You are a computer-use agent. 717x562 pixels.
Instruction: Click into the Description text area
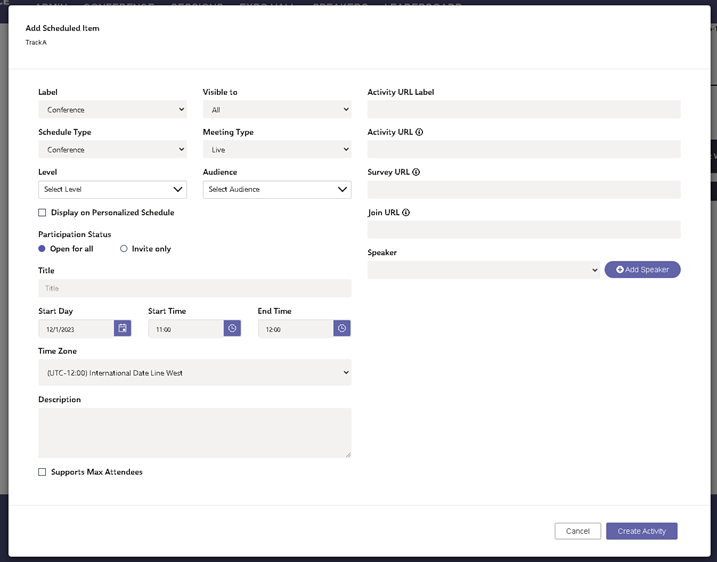(195, 433)
